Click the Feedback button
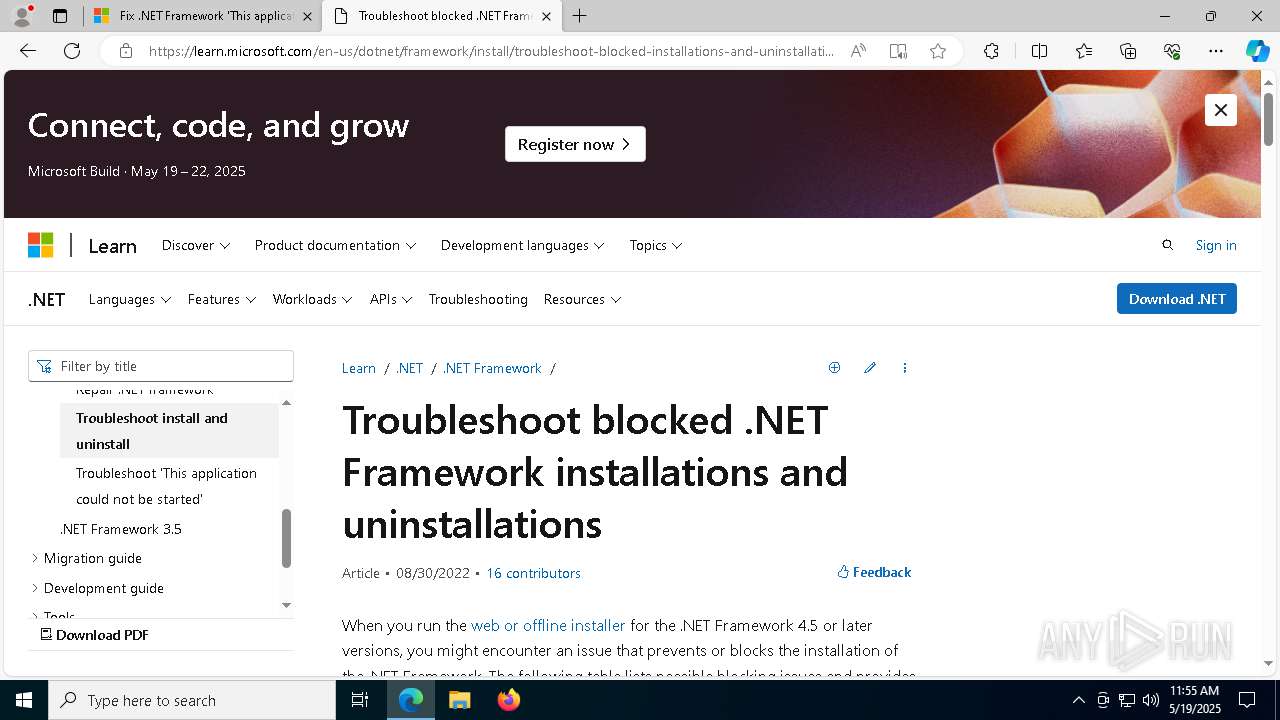The height and width of the screenshot is (720, 1280). 874,572
